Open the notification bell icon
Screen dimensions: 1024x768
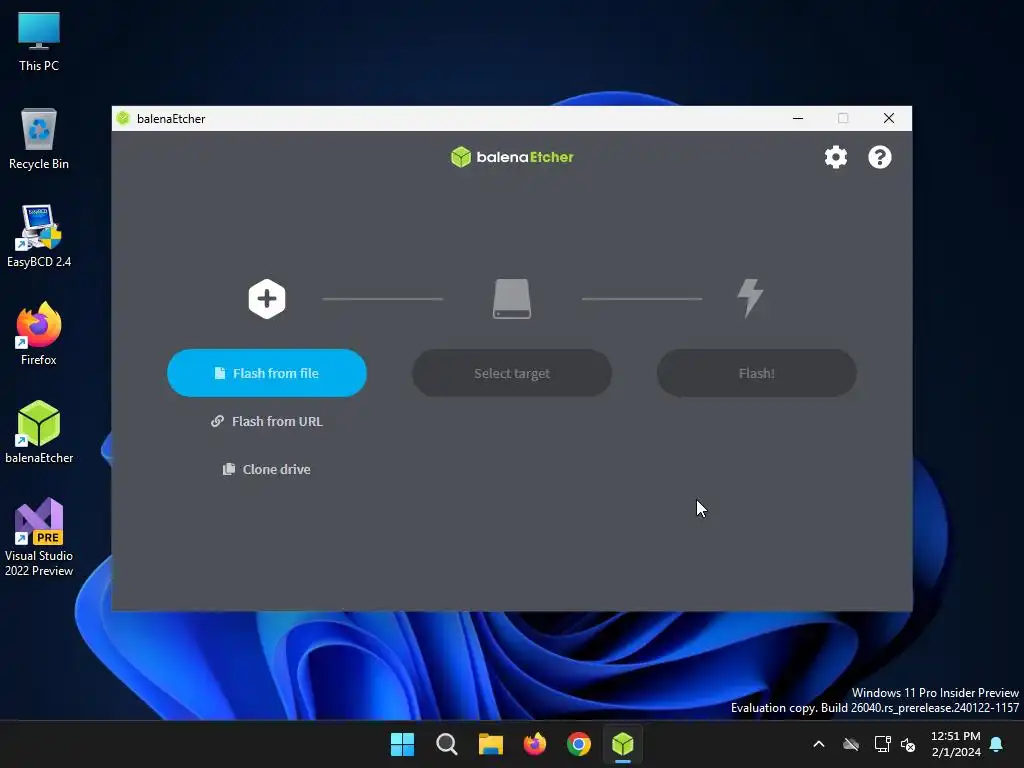pyautogui.click(x=997, y=744)
